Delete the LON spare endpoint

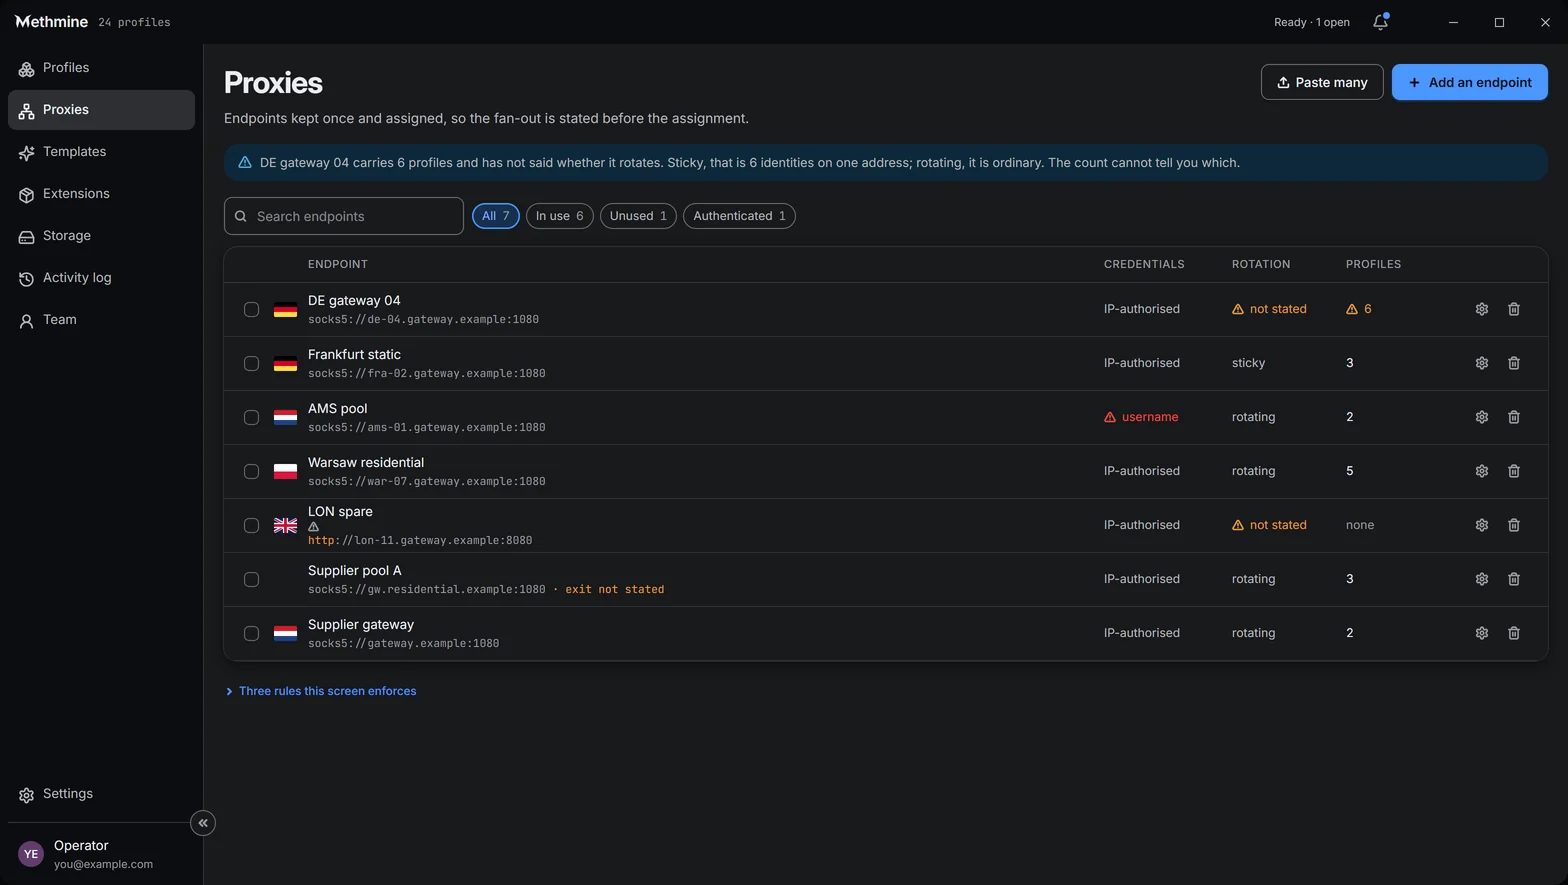(x=1514, y=525)
